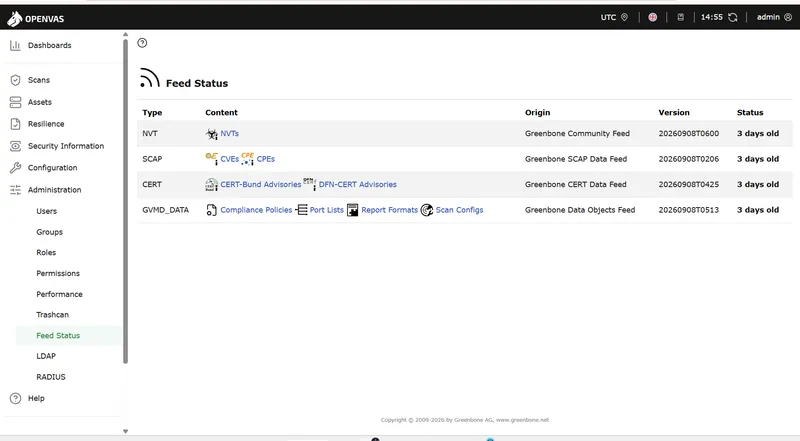Screen dimensions: 800x441
Task: Click the admin user avatar icon
Action: 788,17
